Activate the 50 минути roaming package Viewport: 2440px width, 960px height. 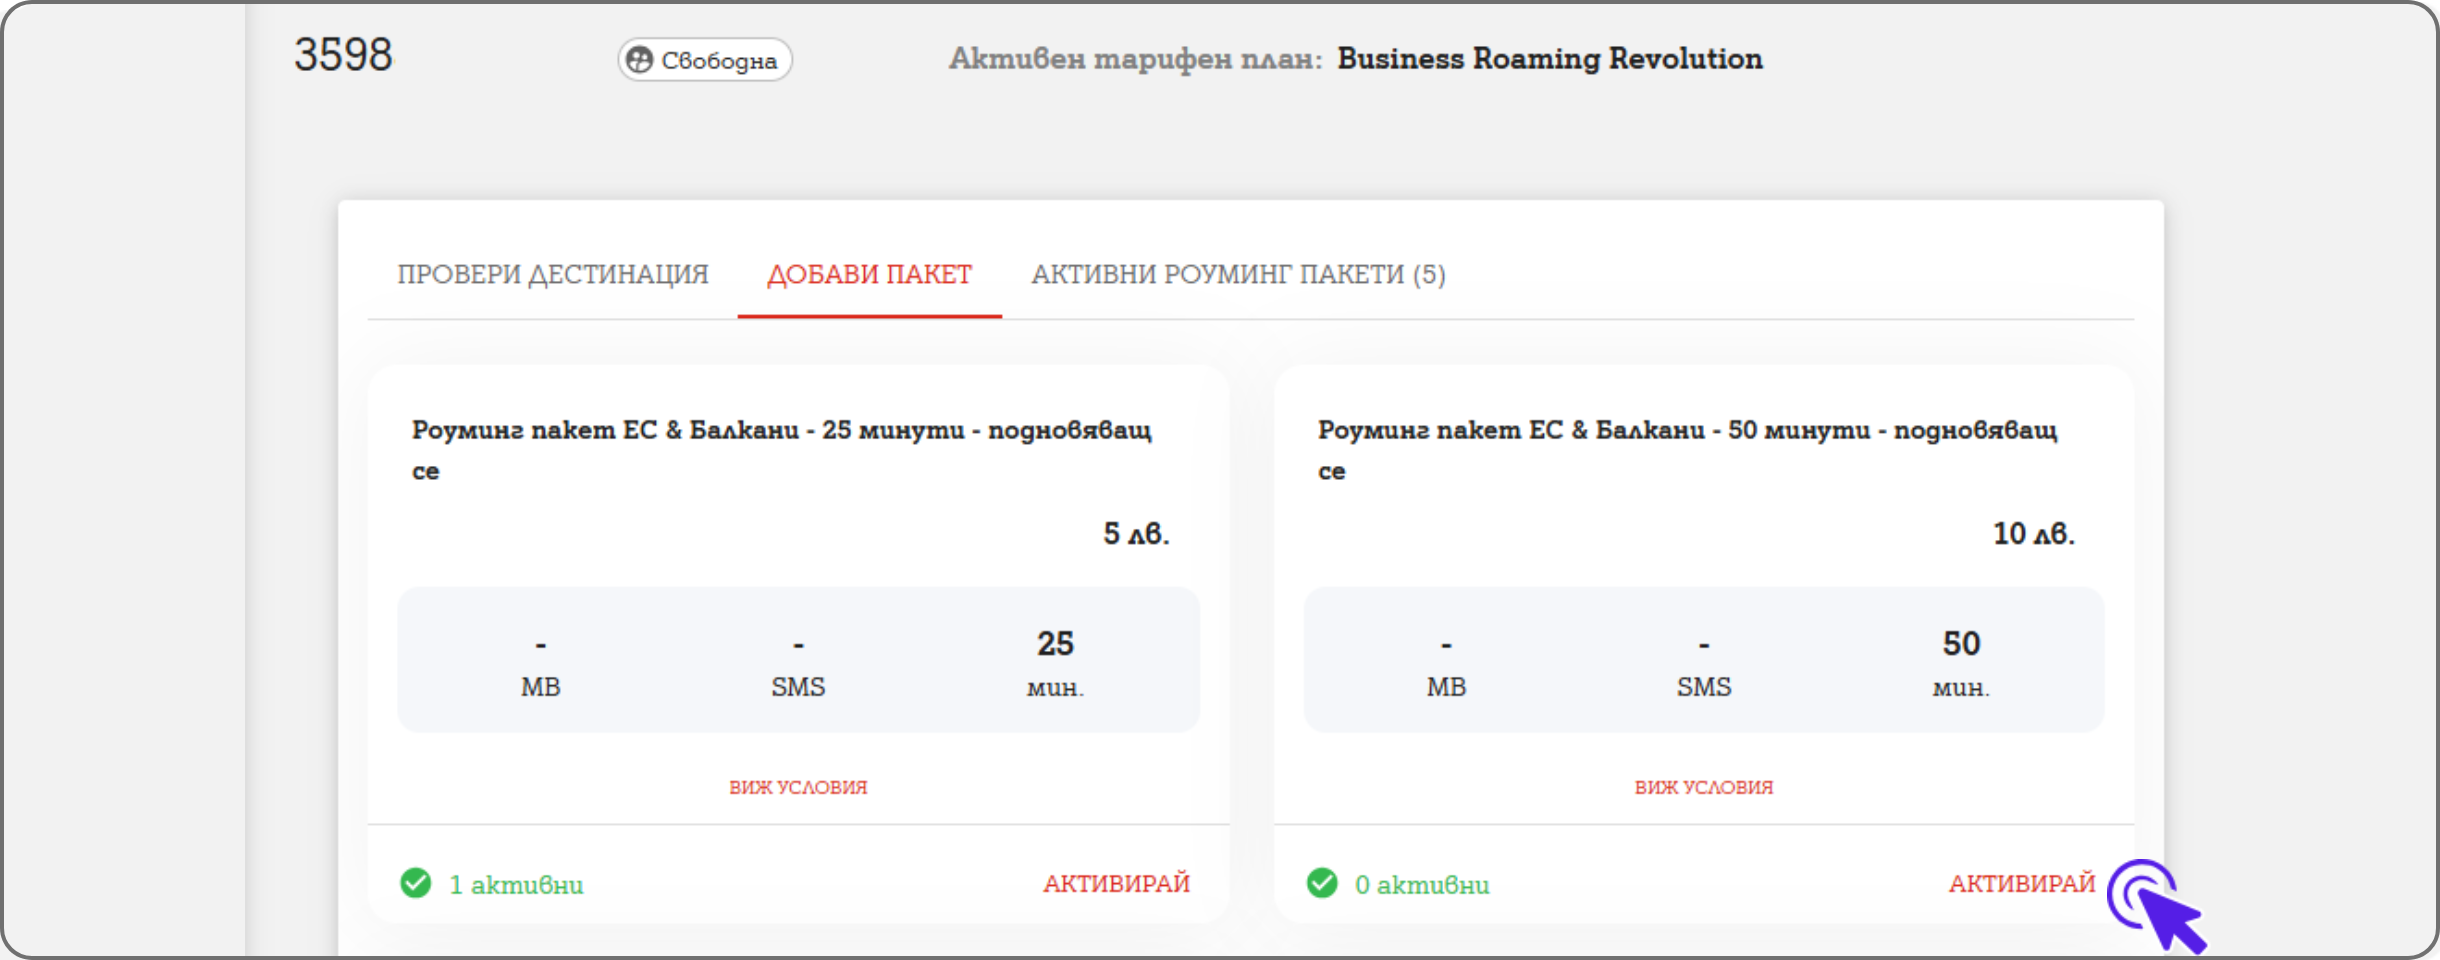point(2022,884)
